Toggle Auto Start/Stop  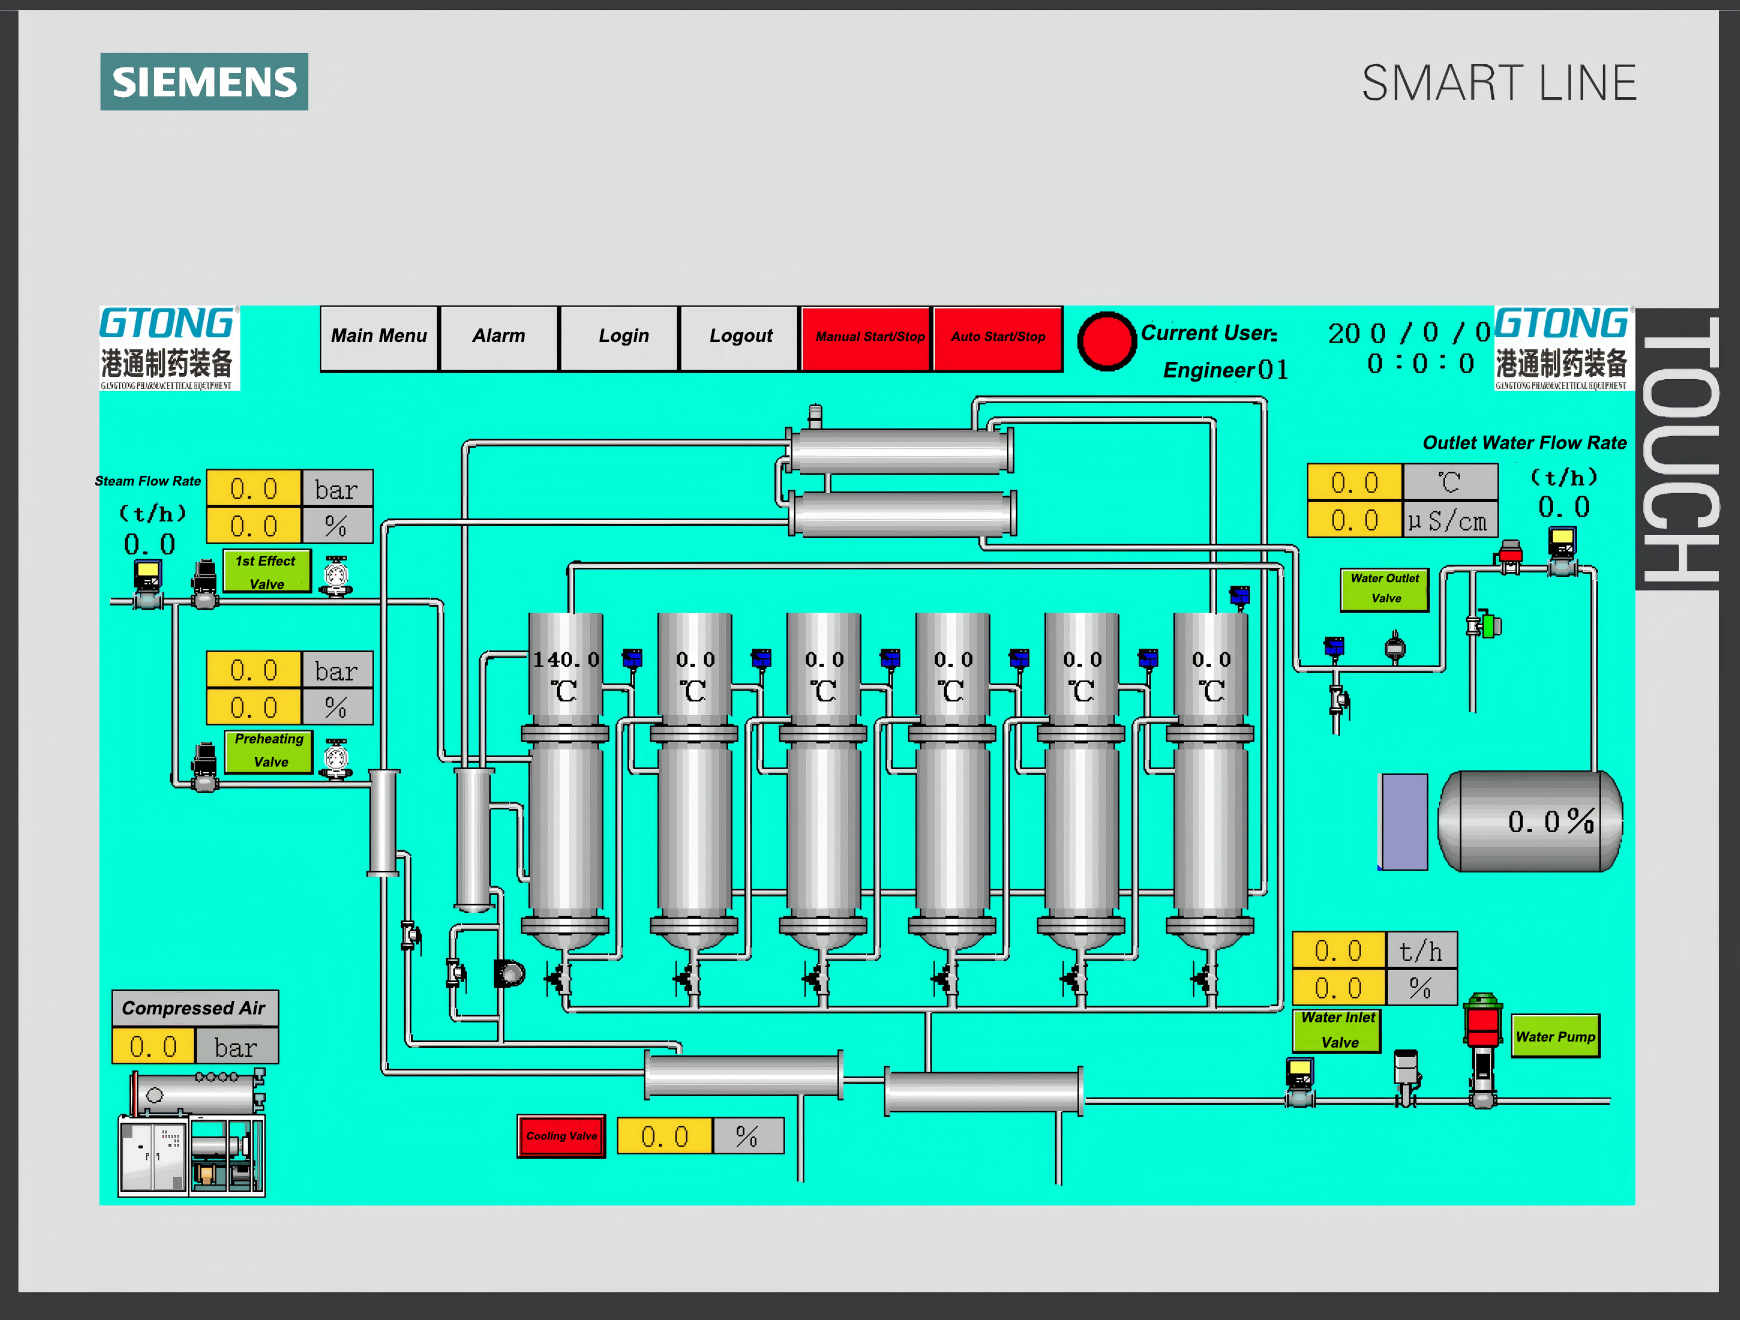tap(998, 338)
